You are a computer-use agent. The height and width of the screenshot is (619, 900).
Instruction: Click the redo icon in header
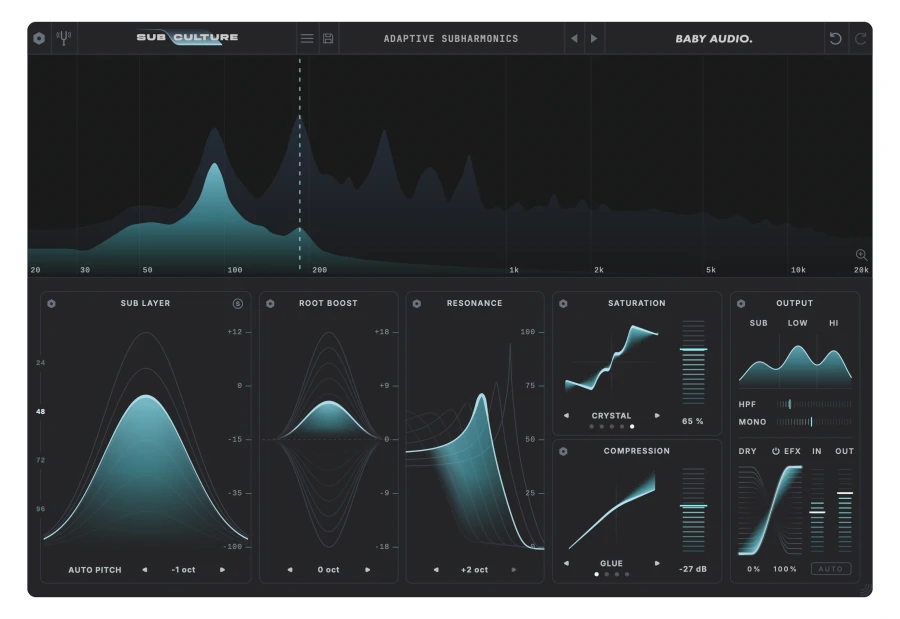point(860,38)
